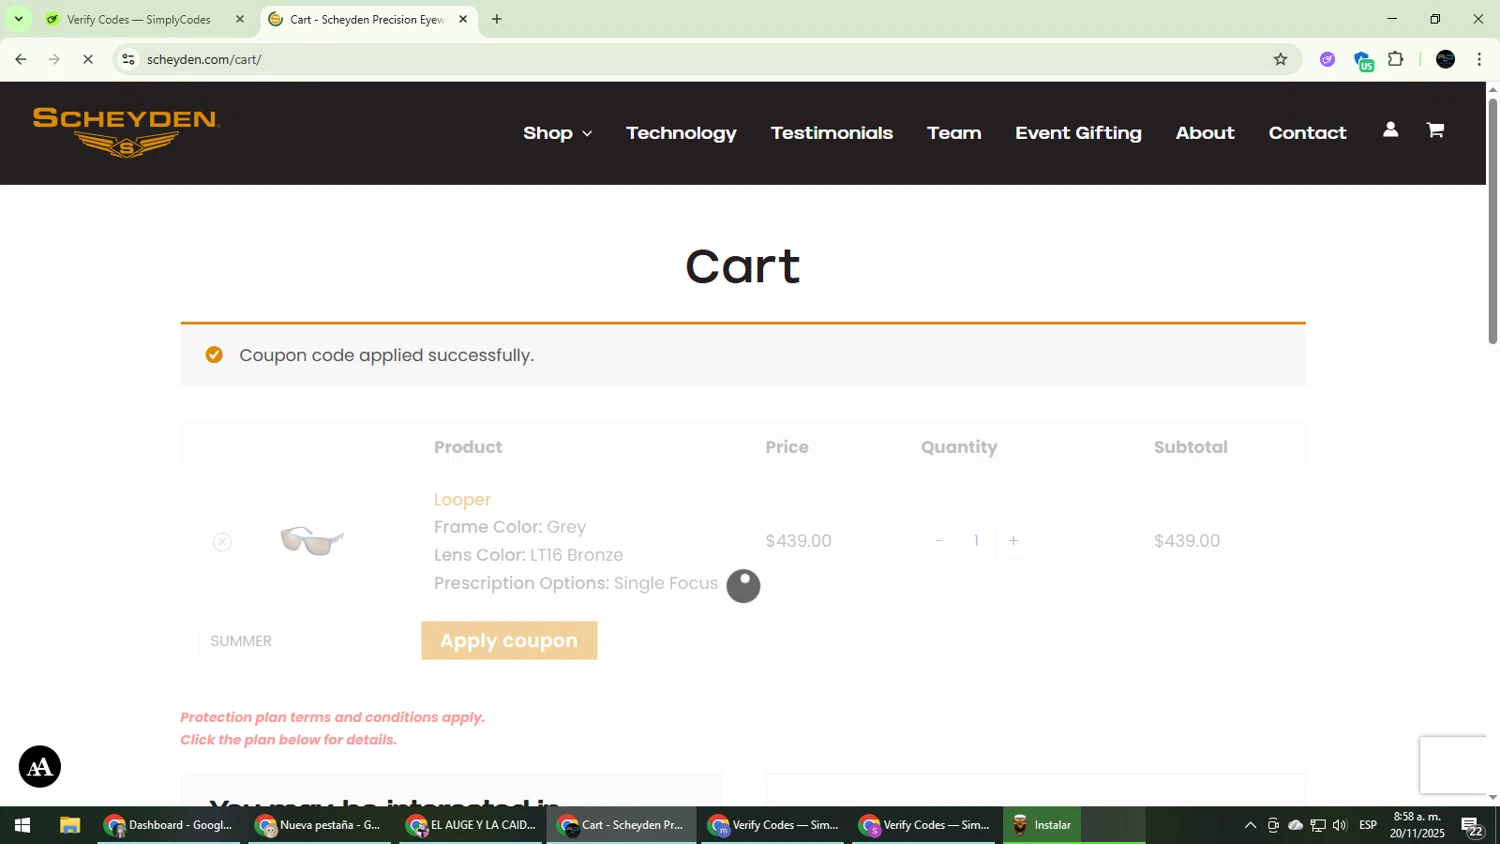Image resolution: width=1500 pixels, height=844 pixels.
Task: Switch to Verify Codes SimplyCodes tab
Action: pos(140,19)
